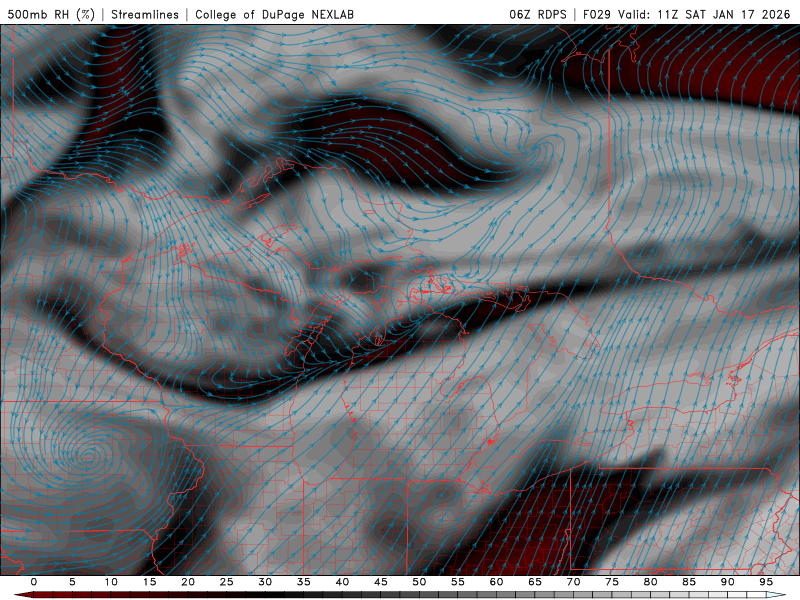Click the "85" value on the legend scale

(x=689, y=582)
